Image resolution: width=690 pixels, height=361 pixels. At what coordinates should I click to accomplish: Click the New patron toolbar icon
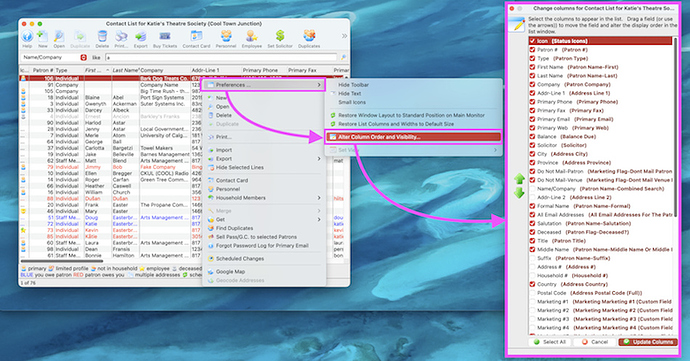[43, 37]
